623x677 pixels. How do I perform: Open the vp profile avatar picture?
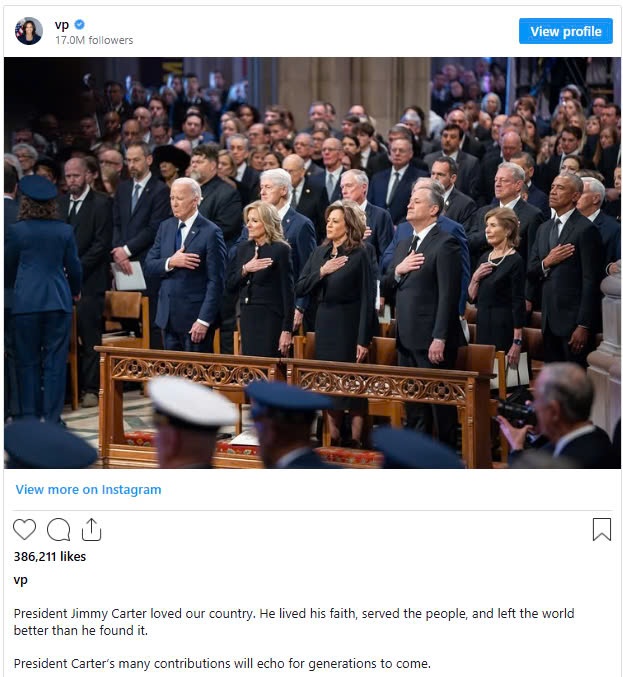[29, 31]
